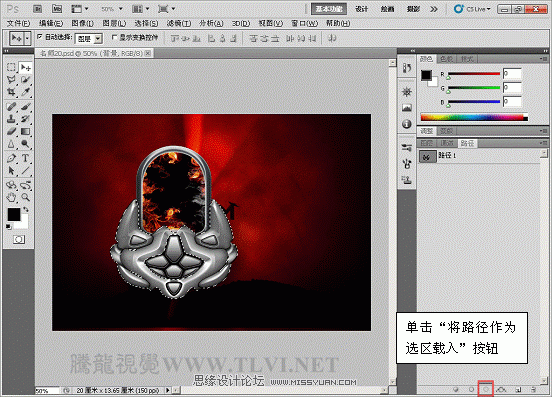Image resolution: width=552 pixels, height=397 pixels.
Task: Select the 路径 1 path row
Action: [479, 156]
